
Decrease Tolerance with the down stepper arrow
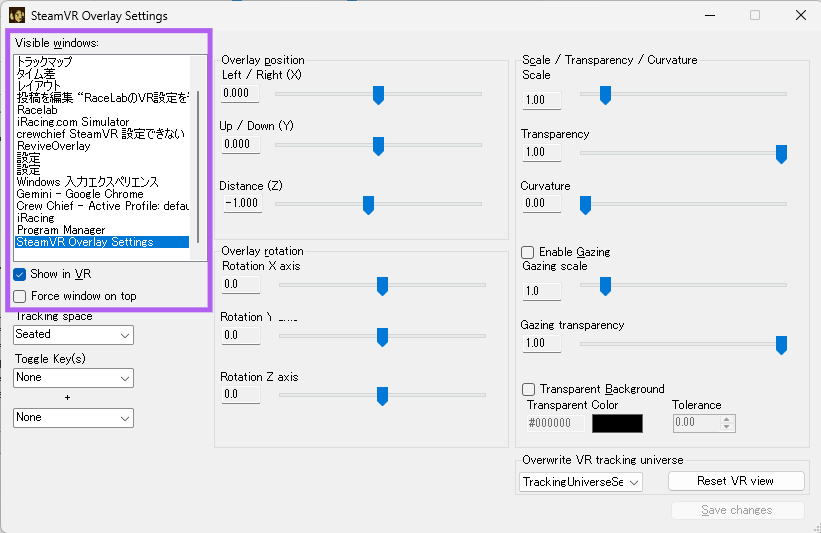point(727,427)
